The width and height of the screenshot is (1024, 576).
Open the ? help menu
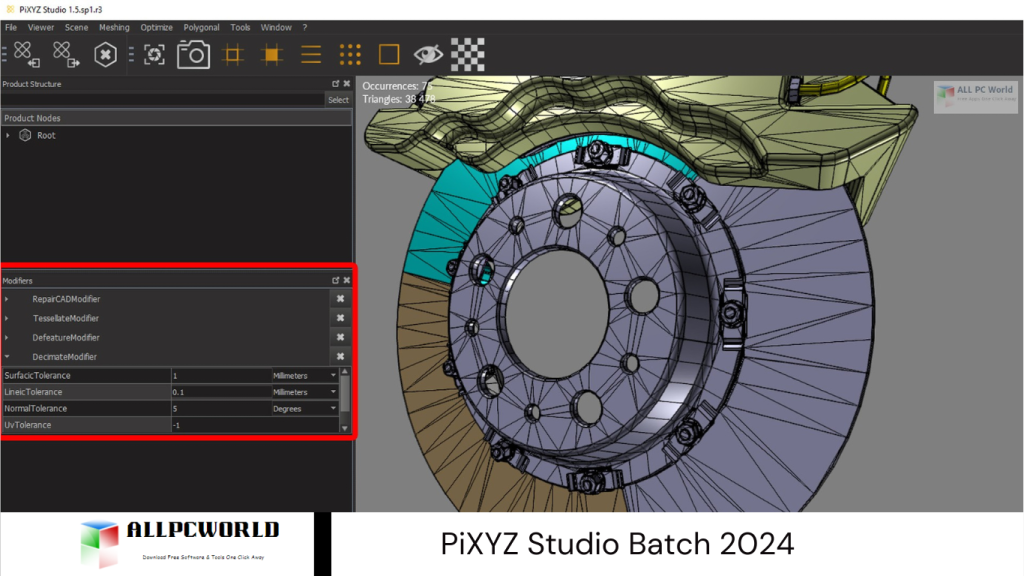coord(304,27)
